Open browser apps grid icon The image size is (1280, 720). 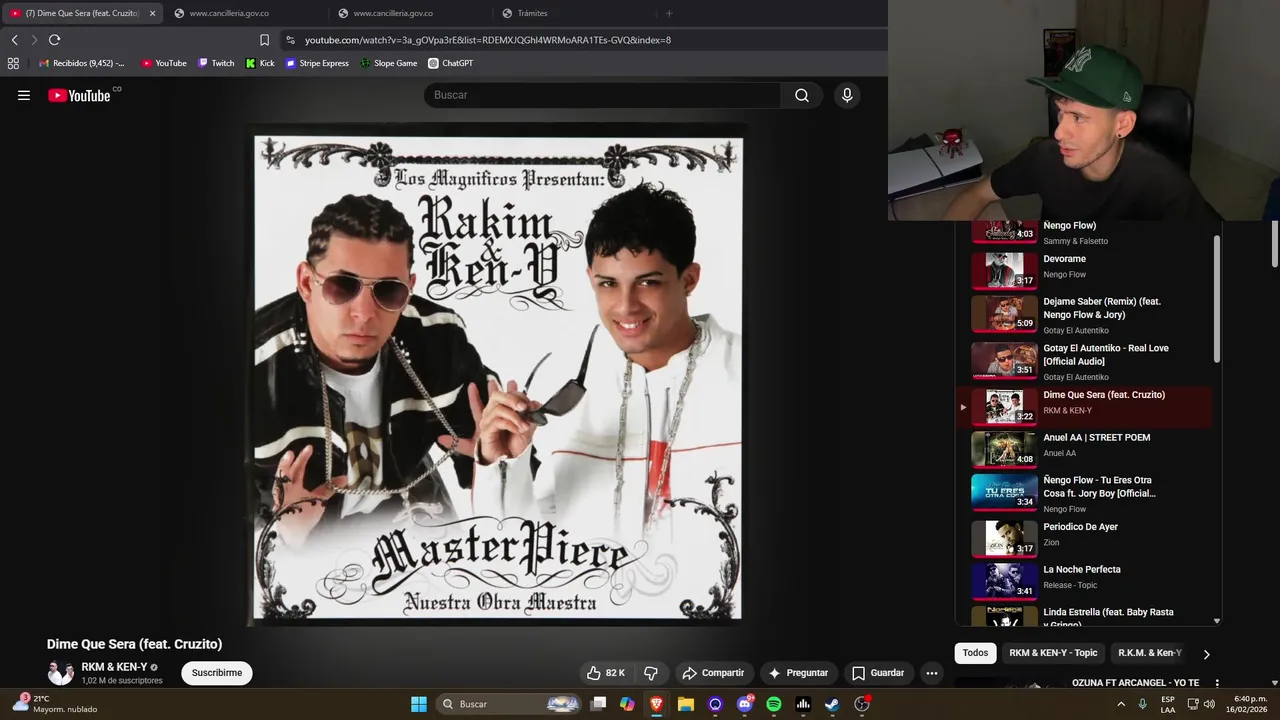coord(13,63)
